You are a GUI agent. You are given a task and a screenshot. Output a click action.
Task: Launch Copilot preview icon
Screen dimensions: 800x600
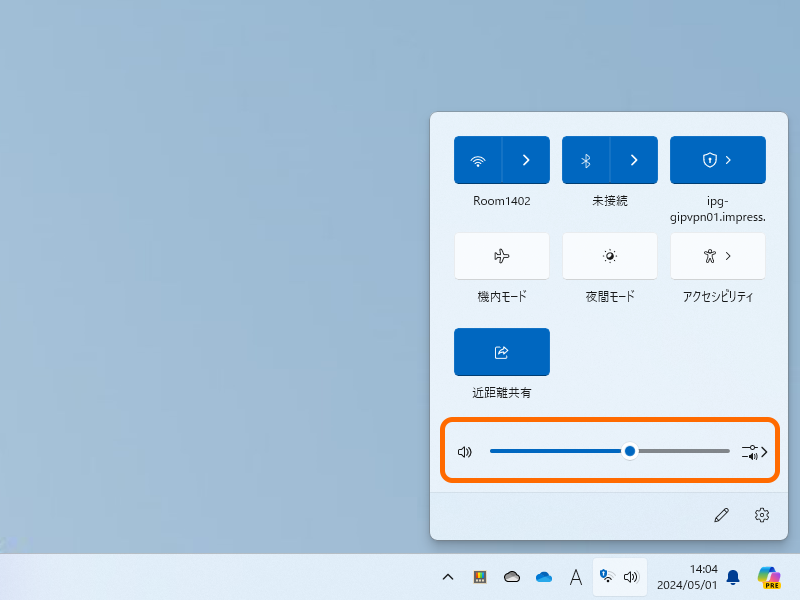pos(769,577)
